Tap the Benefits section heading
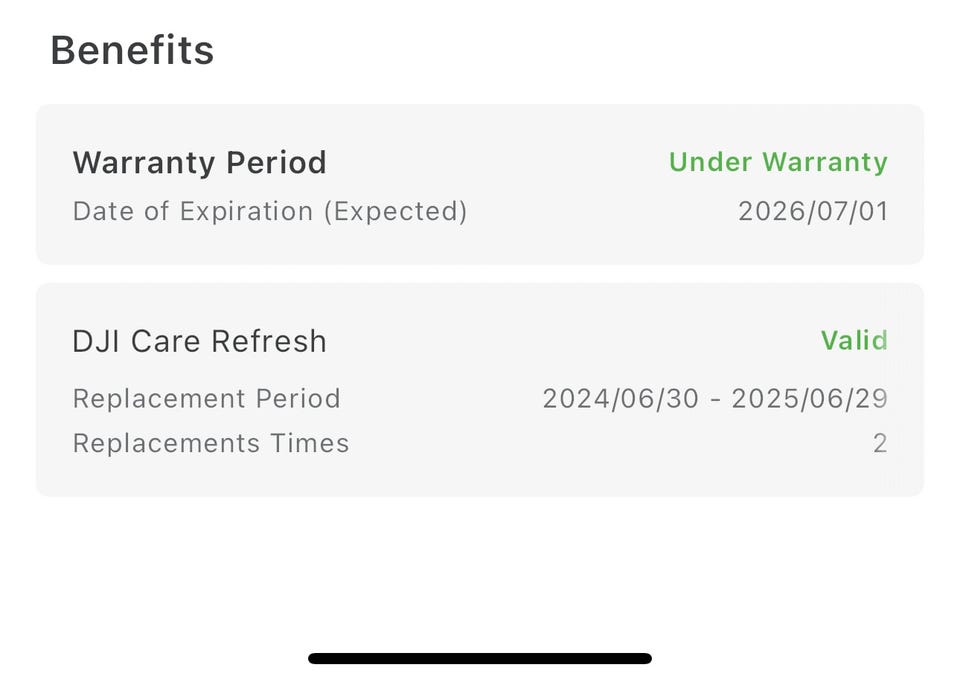The width and height of the screenshot is (960, 682). 132,50
